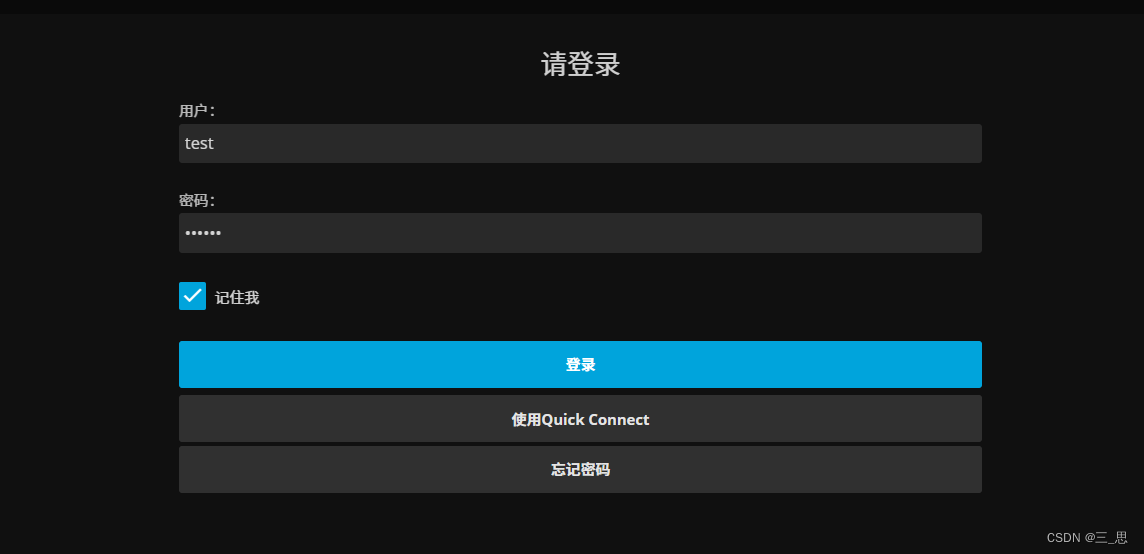
Task: Click the 请登录 heading
Action: click(x=580, y=65)
